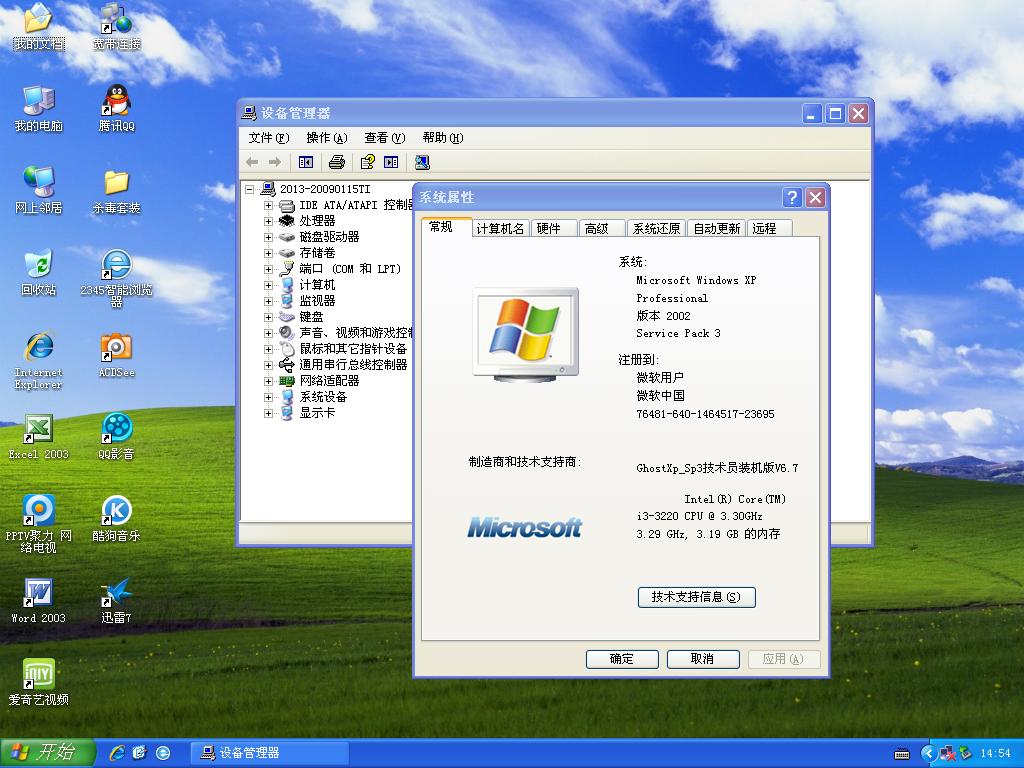This screenshot has width=1024, height=768.
Task: Select 鼠标和其它指针设备 in the device tree
Action: [x=353, y=349]
